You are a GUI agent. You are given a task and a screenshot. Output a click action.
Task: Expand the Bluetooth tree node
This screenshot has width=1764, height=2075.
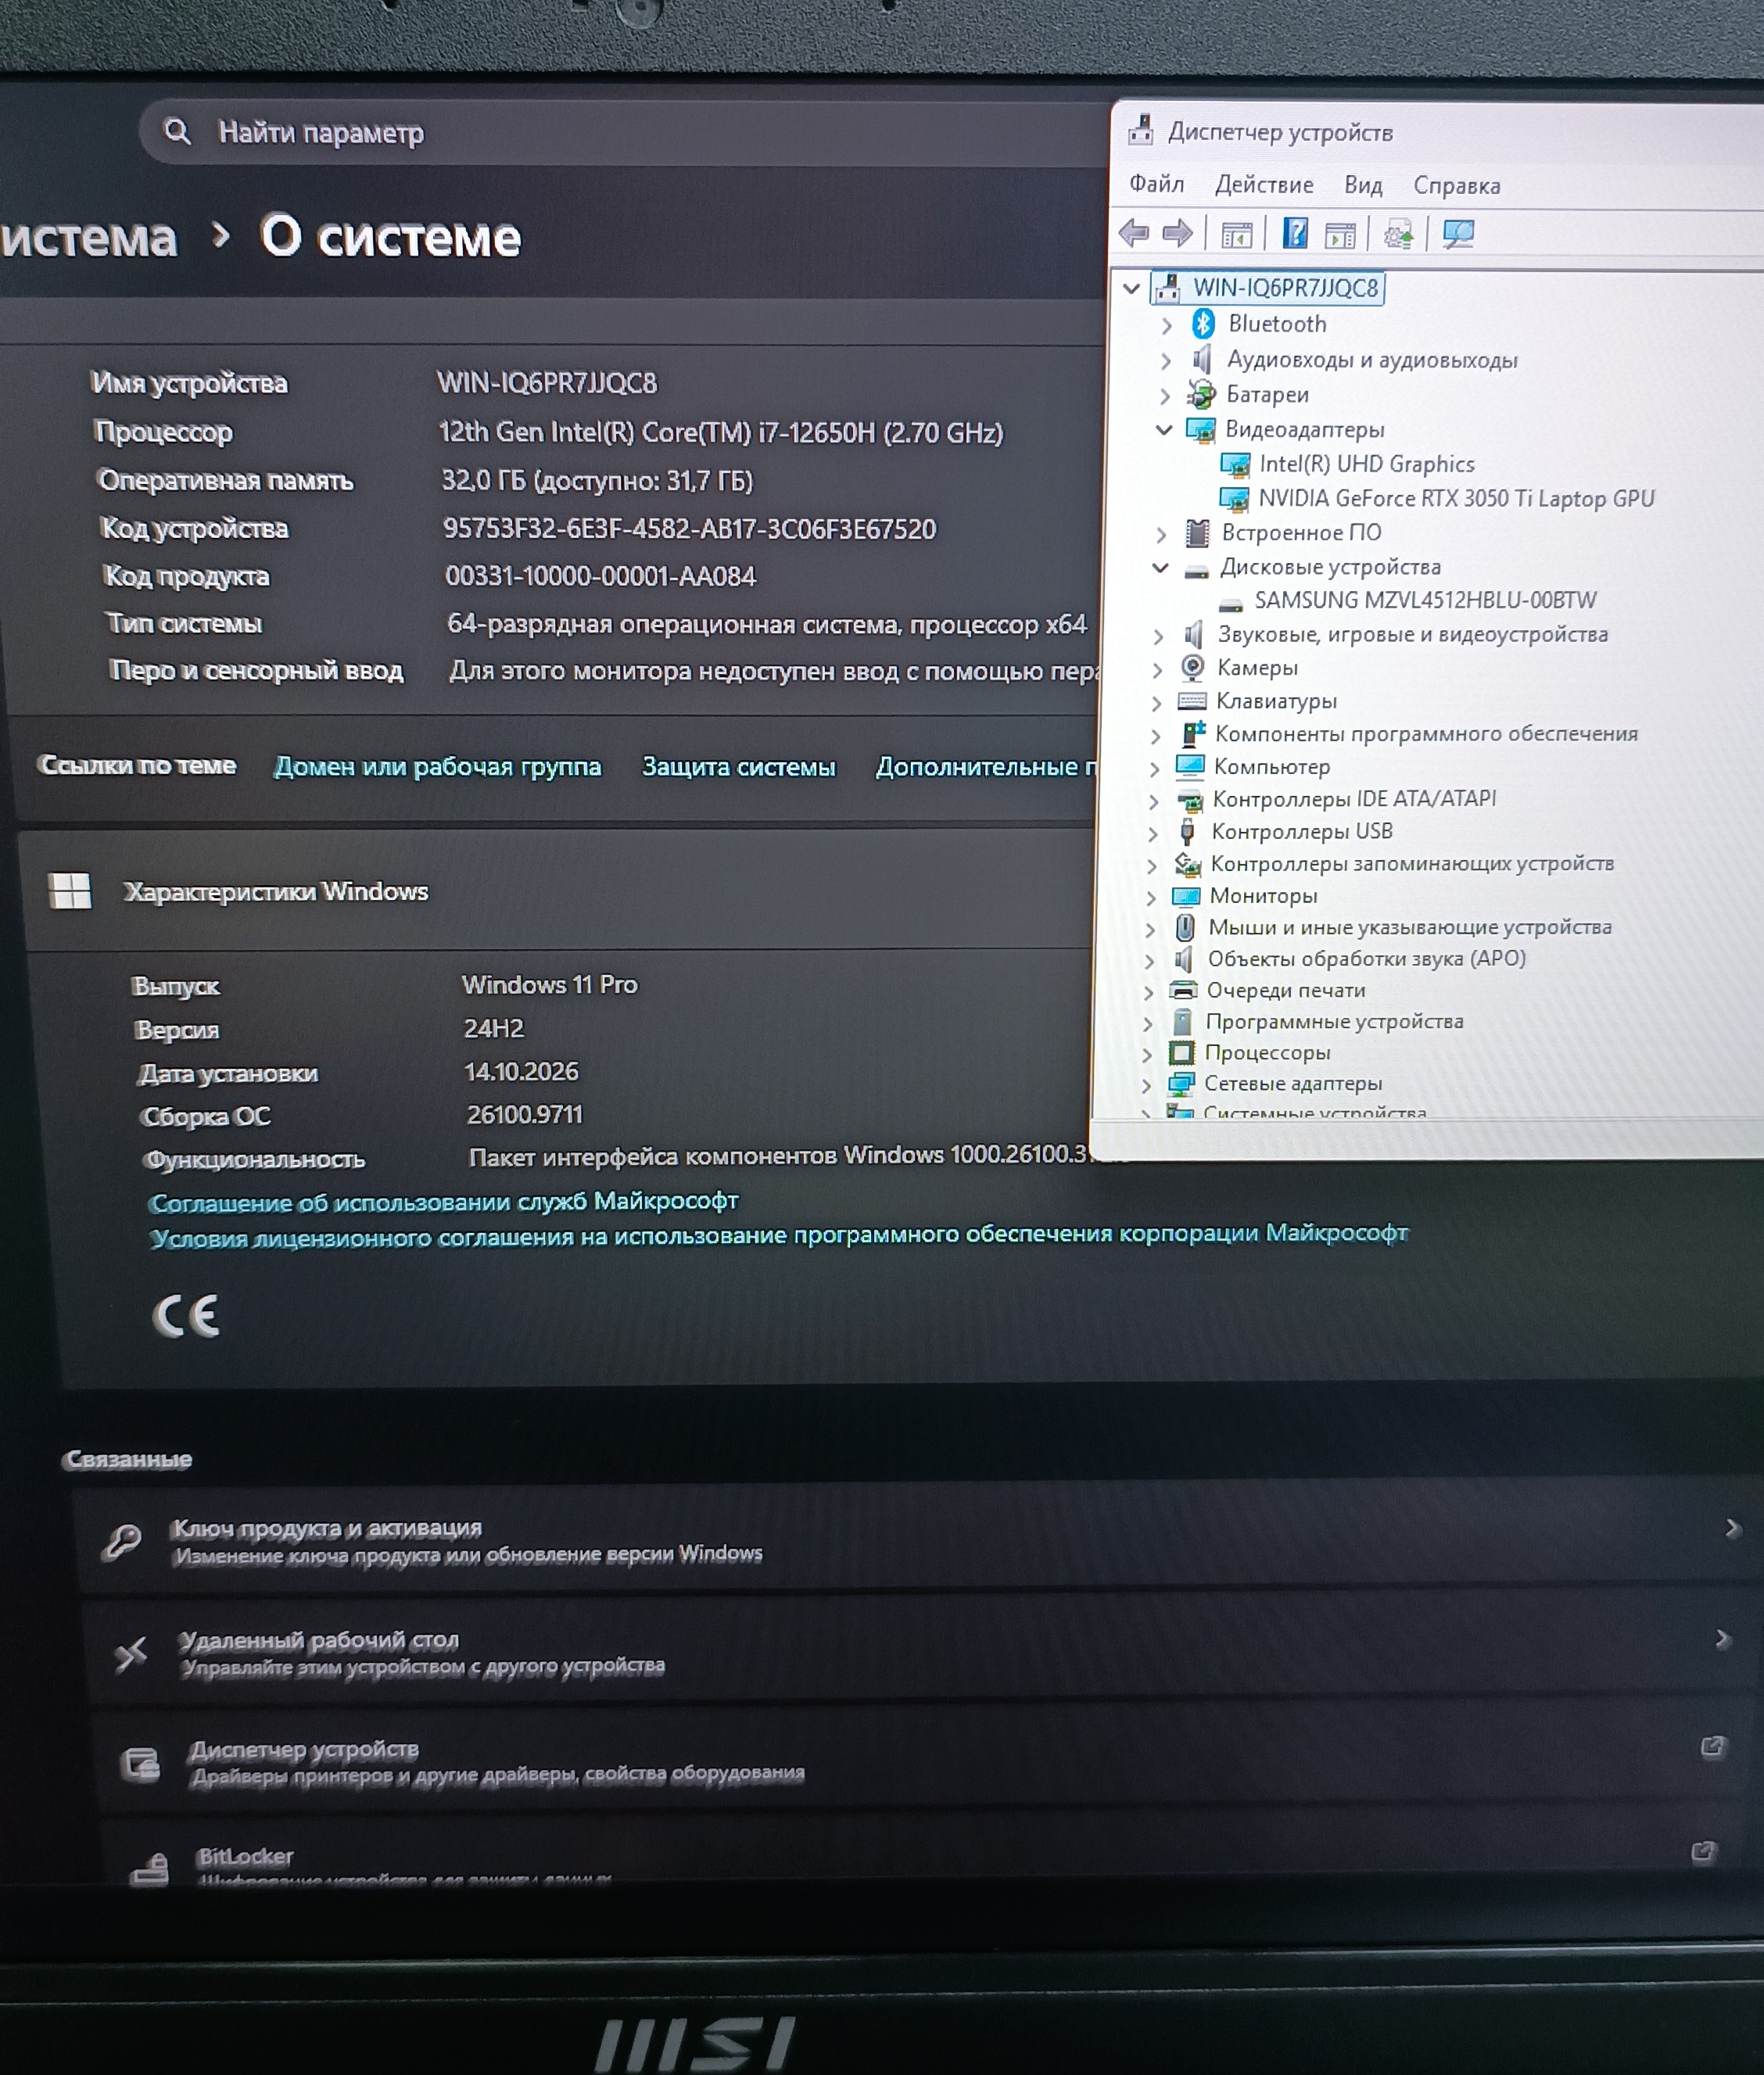[1167, 325]
